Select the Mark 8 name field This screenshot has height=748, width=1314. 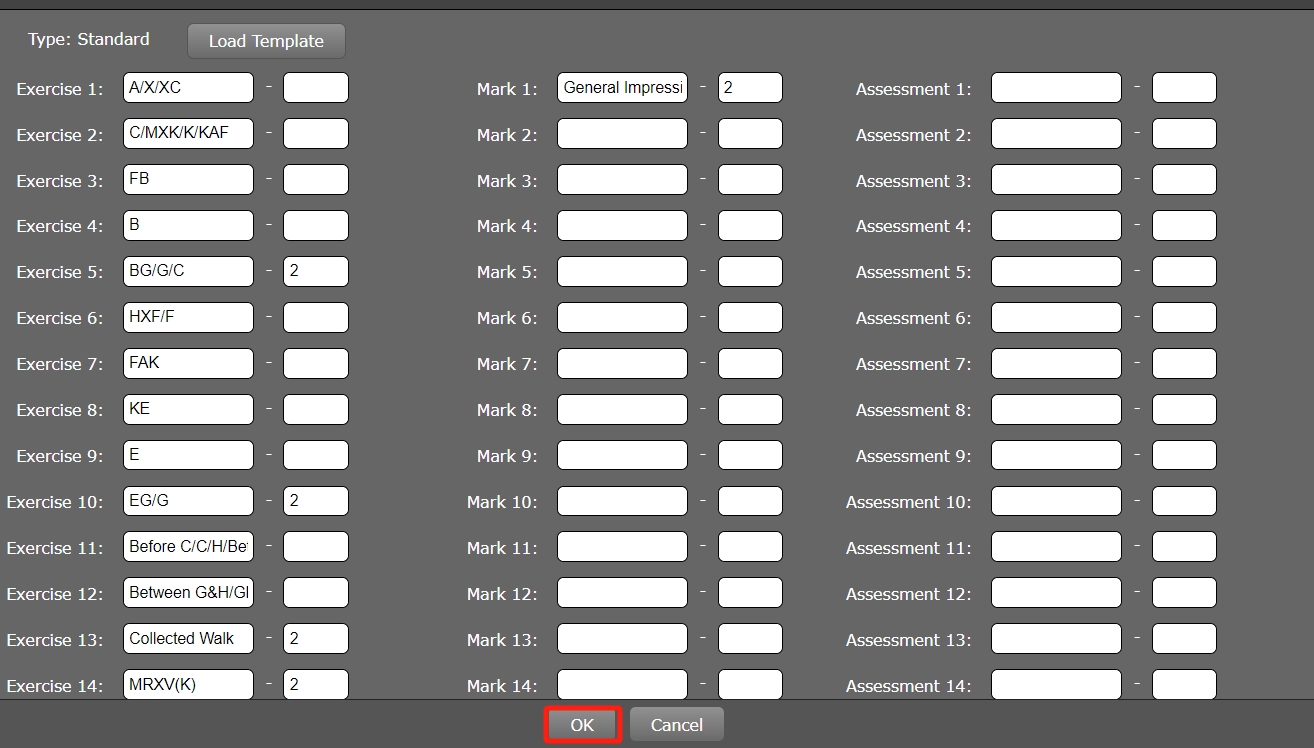point(622,410)
